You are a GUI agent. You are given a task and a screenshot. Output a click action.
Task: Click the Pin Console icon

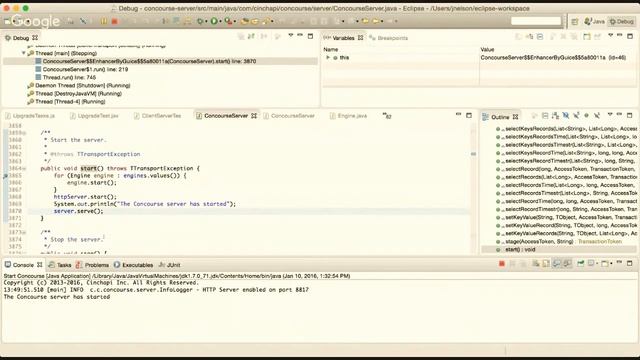coord(580,264)
